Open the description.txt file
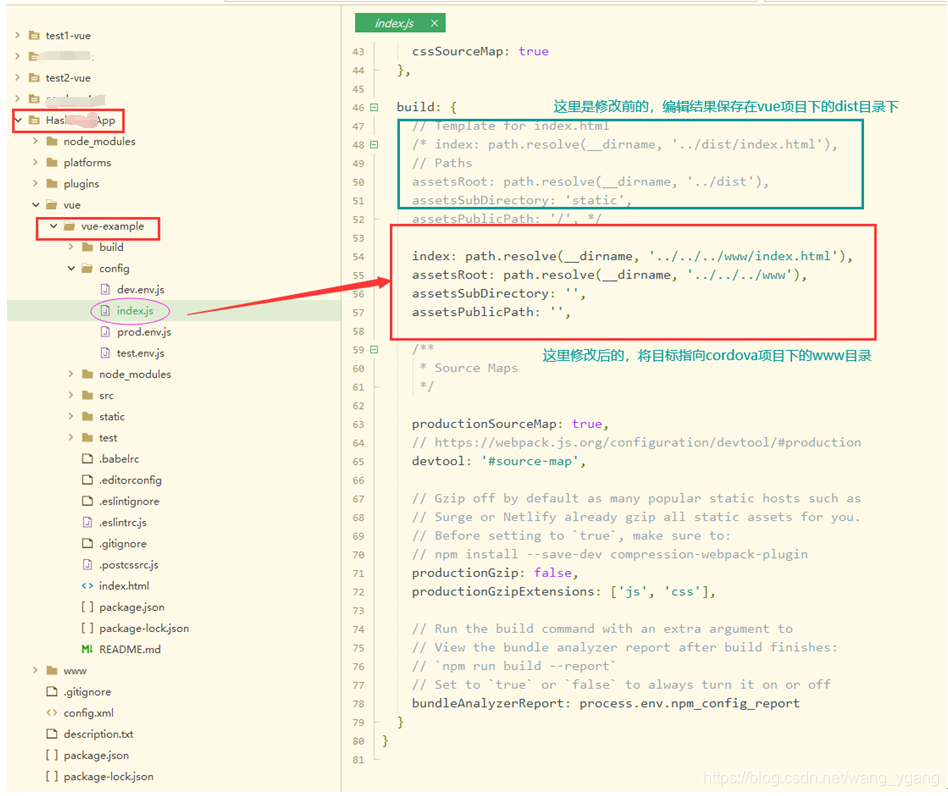This screenshot has height=796, width=948. pos(98,734)
